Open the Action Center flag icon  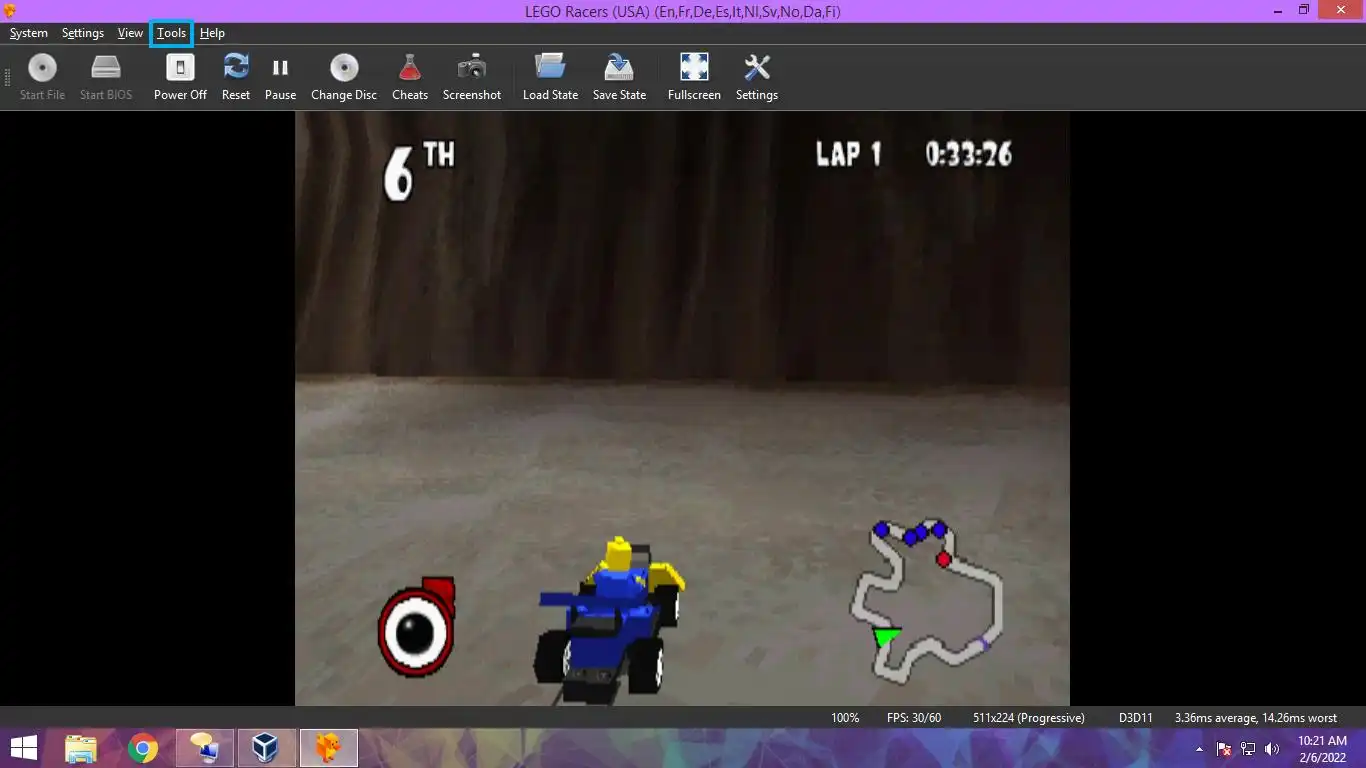pos(1224,749)
